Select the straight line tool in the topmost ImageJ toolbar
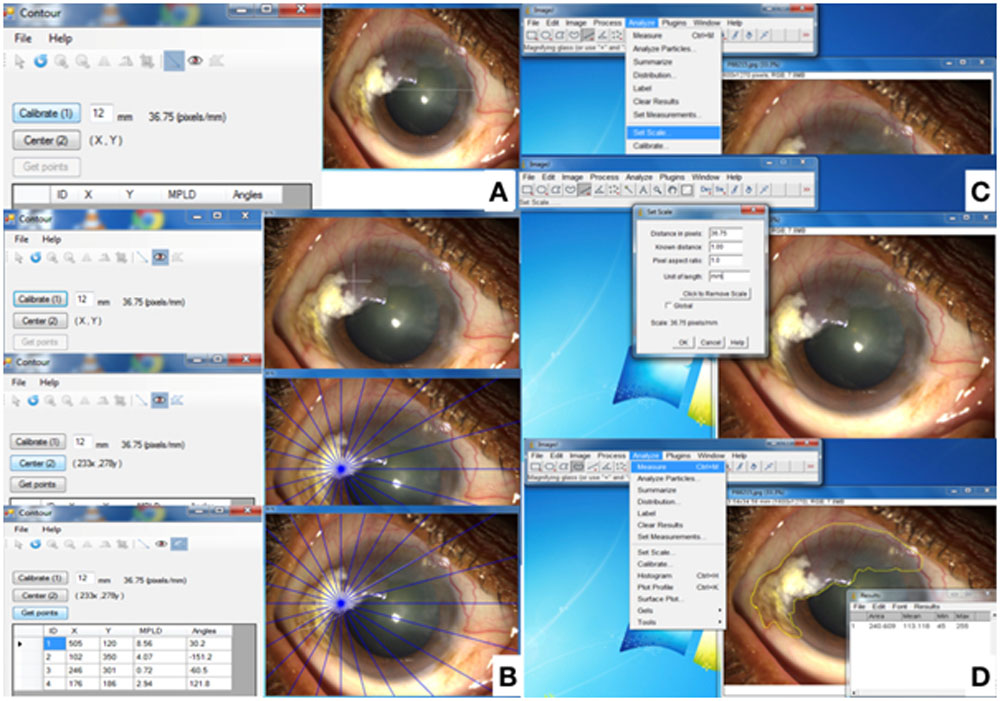Screen dimensions: 1000x701 [588, 35]
